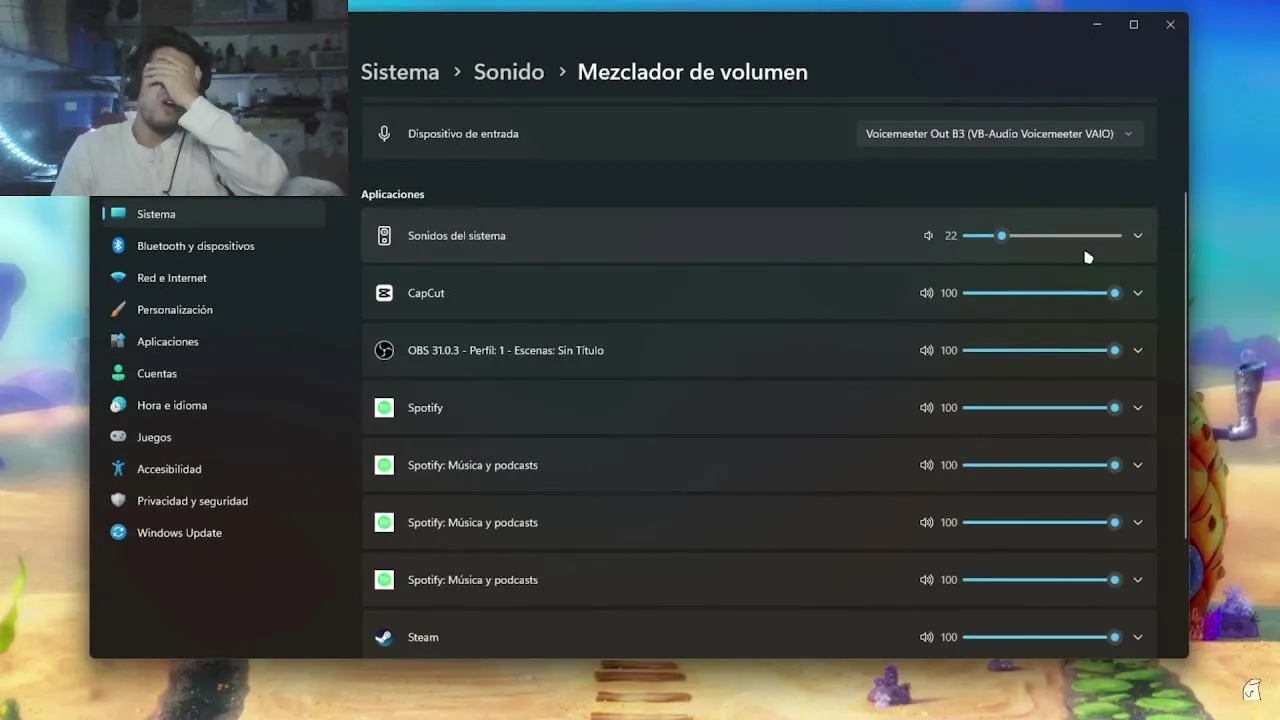This screenshot has height=720, width=1280.
Task: Click the settings window vertical scrollbar
Action: (x=1185, y=365)
